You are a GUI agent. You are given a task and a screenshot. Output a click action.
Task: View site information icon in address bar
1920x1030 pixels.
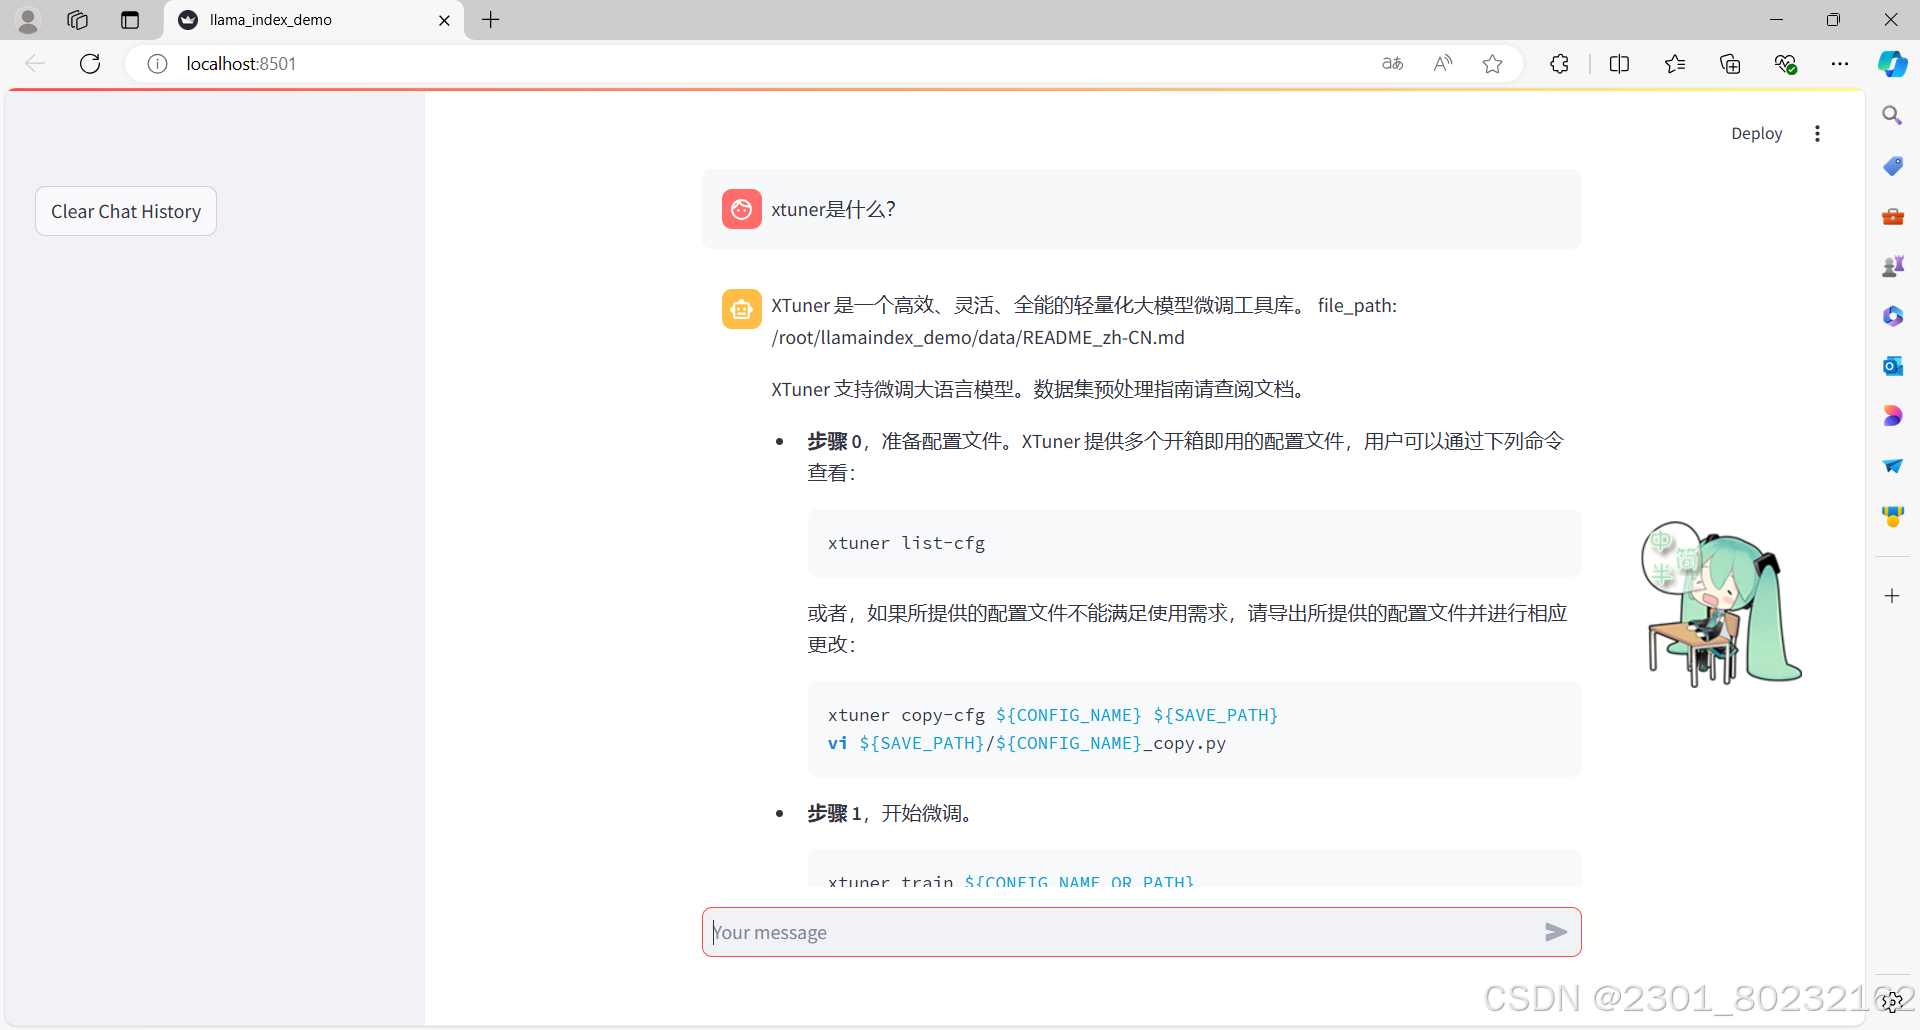(157, 64)
